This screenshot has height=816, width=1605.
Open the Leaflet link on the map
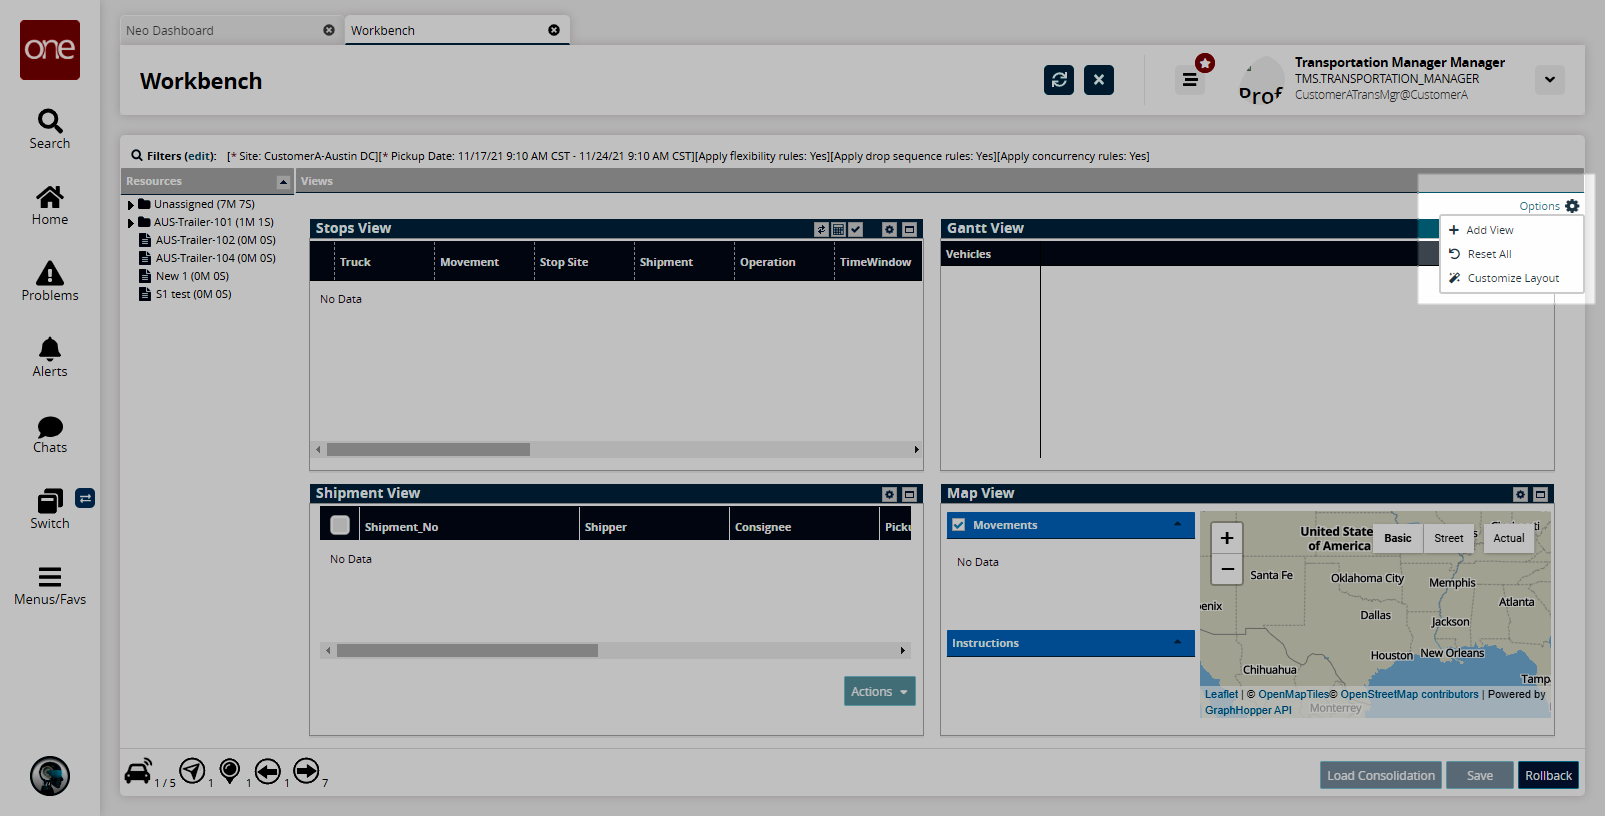tap(1221, 694)
